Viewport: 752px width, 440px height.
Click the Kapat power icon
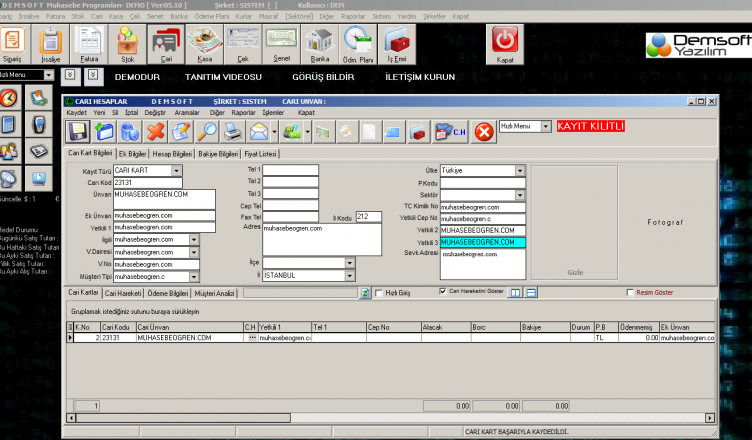[x=505, y=45]
